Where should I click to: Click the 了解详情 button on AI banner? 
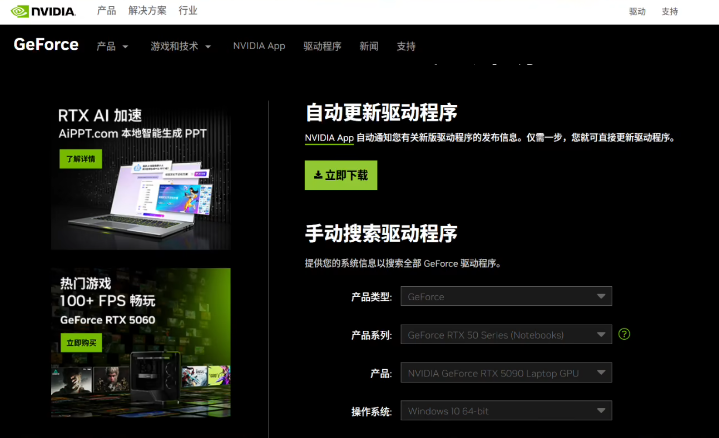79,159
